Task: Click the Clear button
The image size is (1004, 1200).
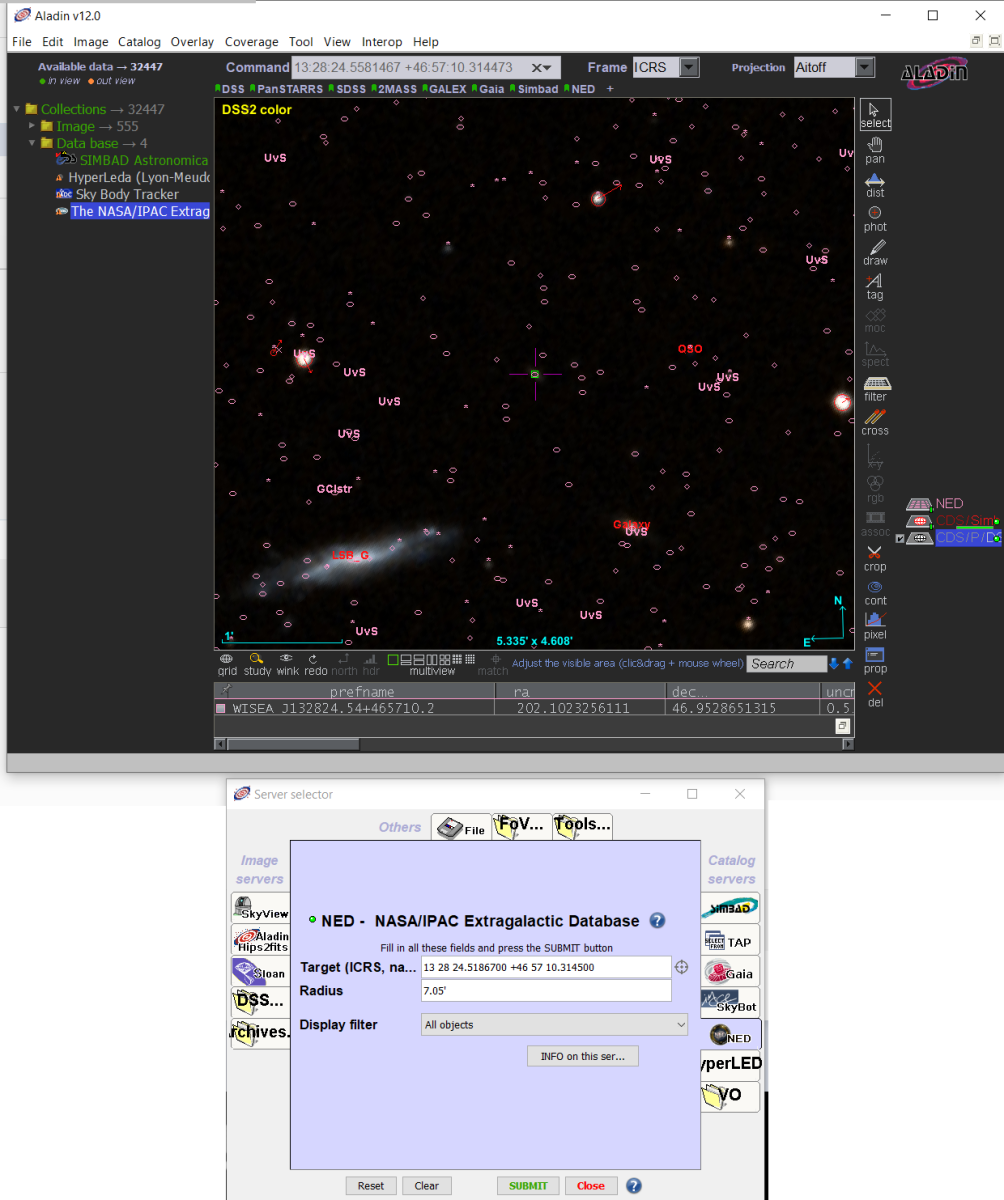Action: coord(427,1186)
